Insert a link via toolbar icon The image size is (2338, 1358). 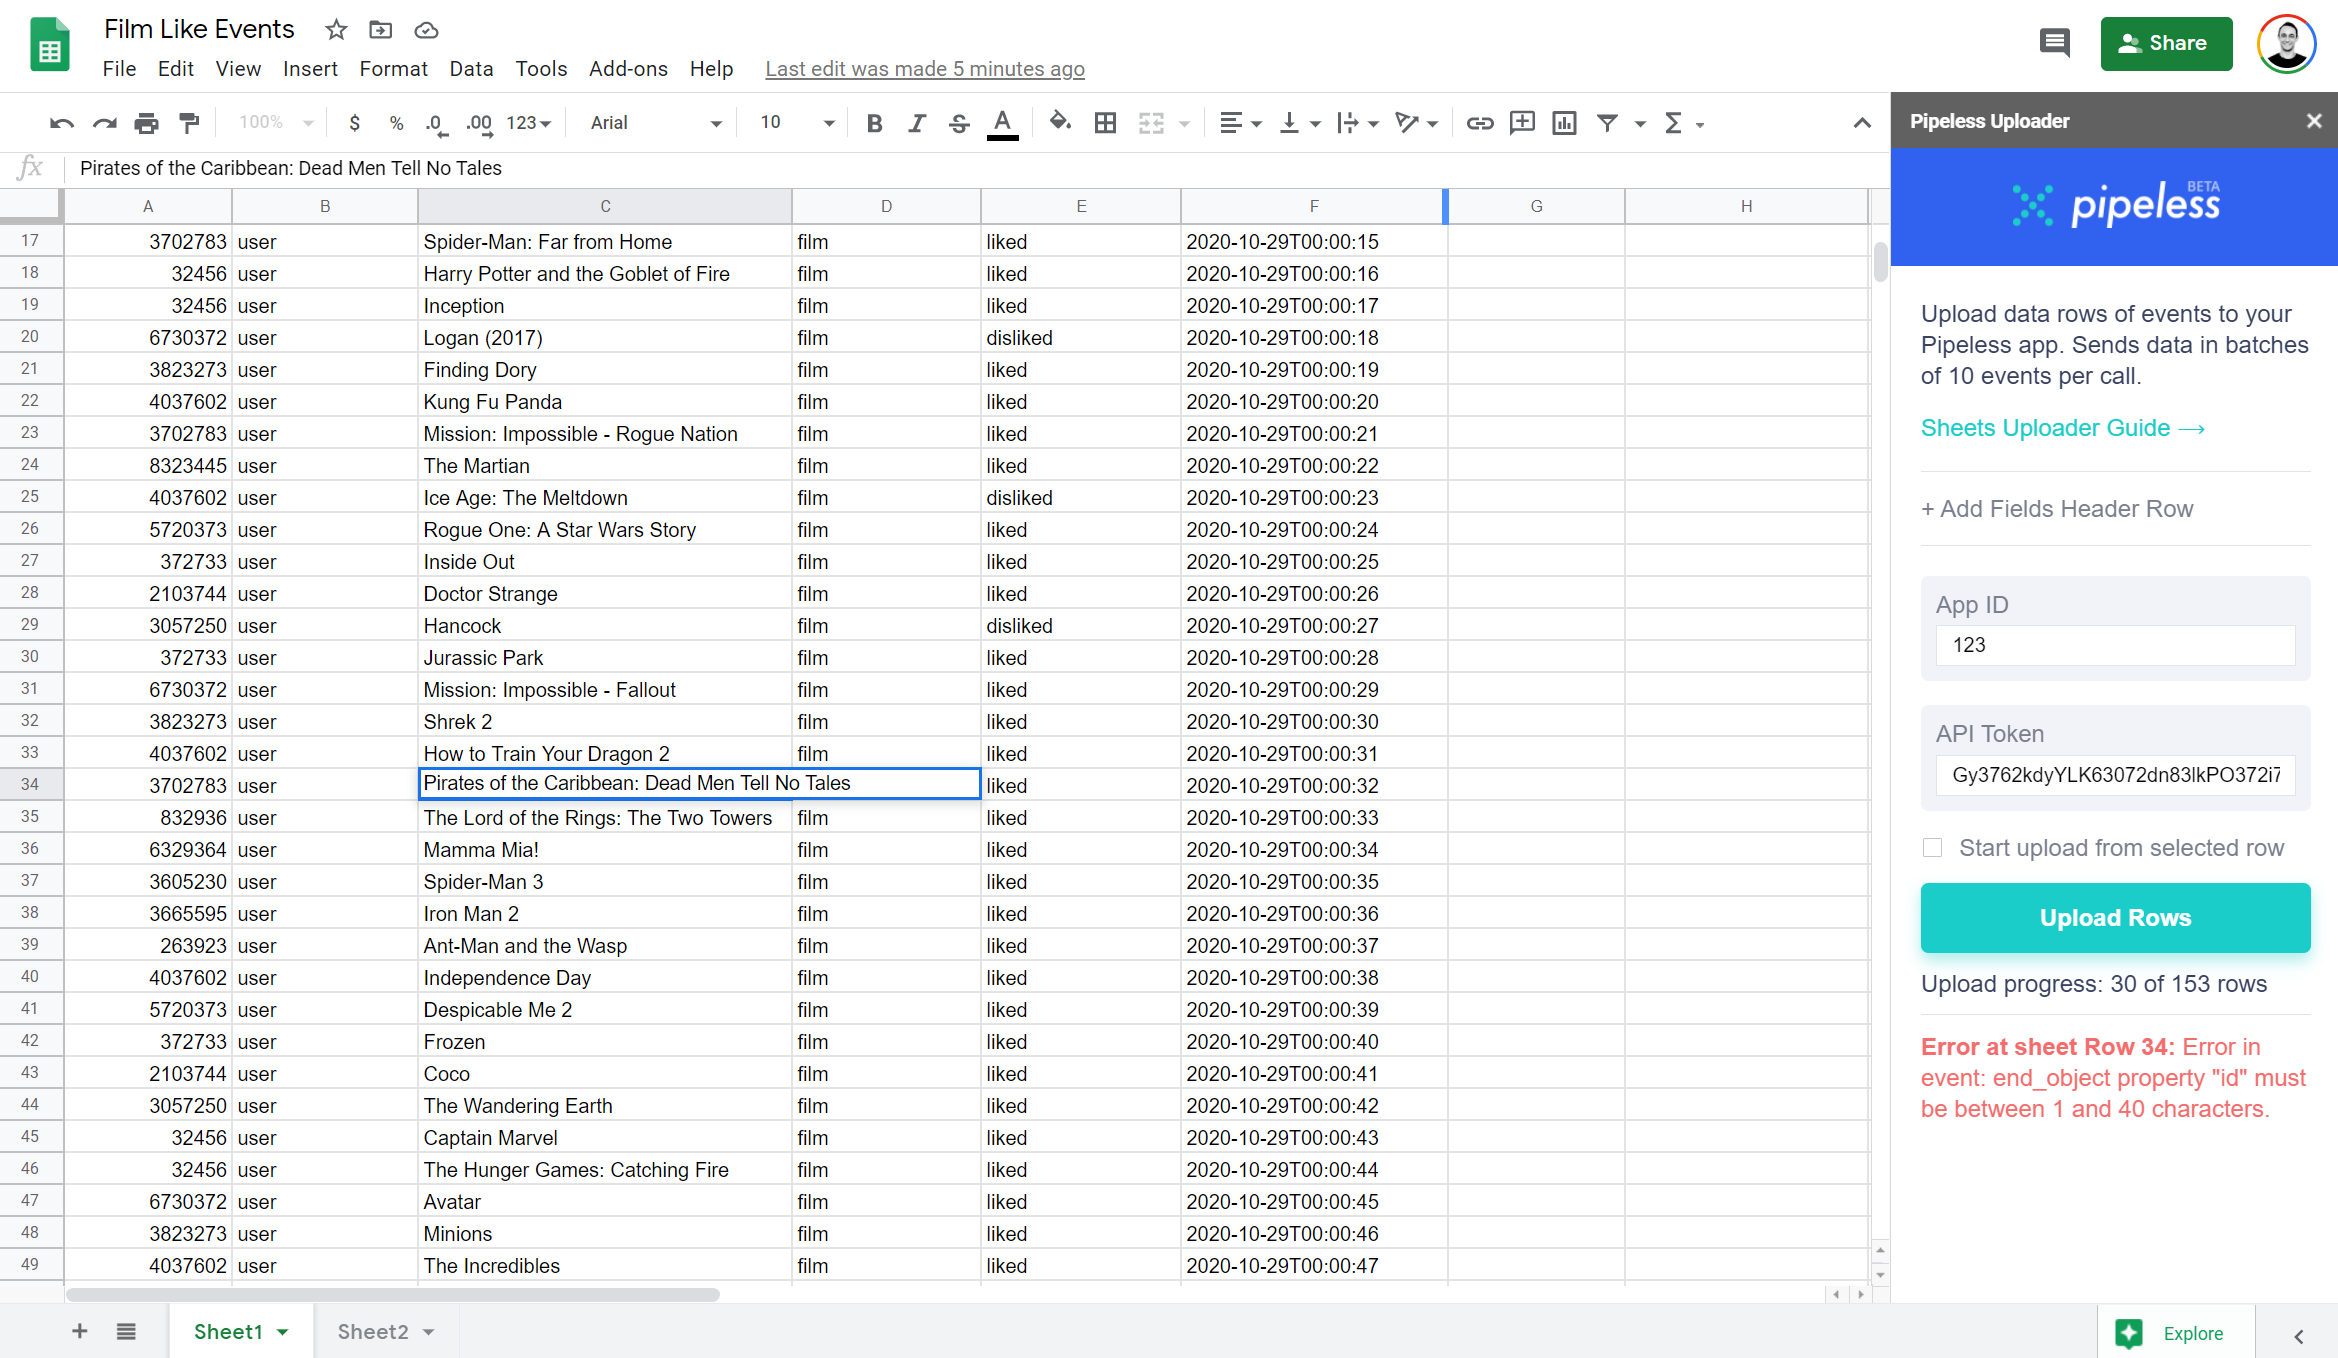pos(1479,123)
